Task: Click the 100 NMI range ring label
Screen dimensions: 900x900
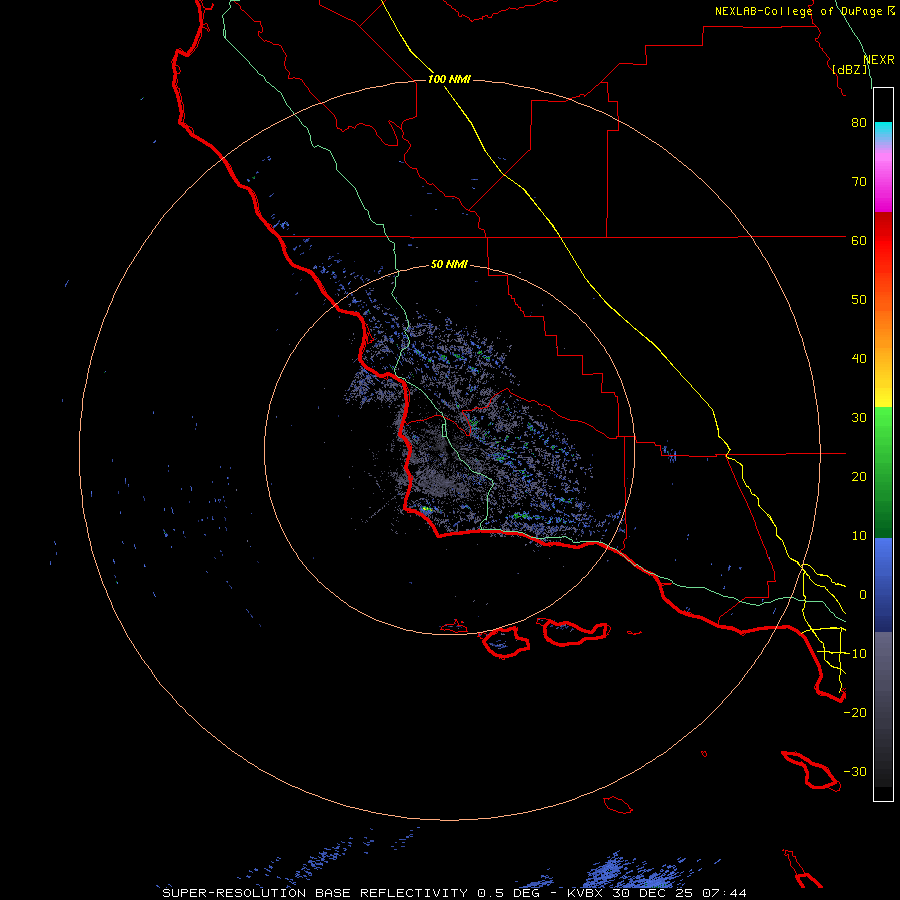Action: tap(449, 79)
